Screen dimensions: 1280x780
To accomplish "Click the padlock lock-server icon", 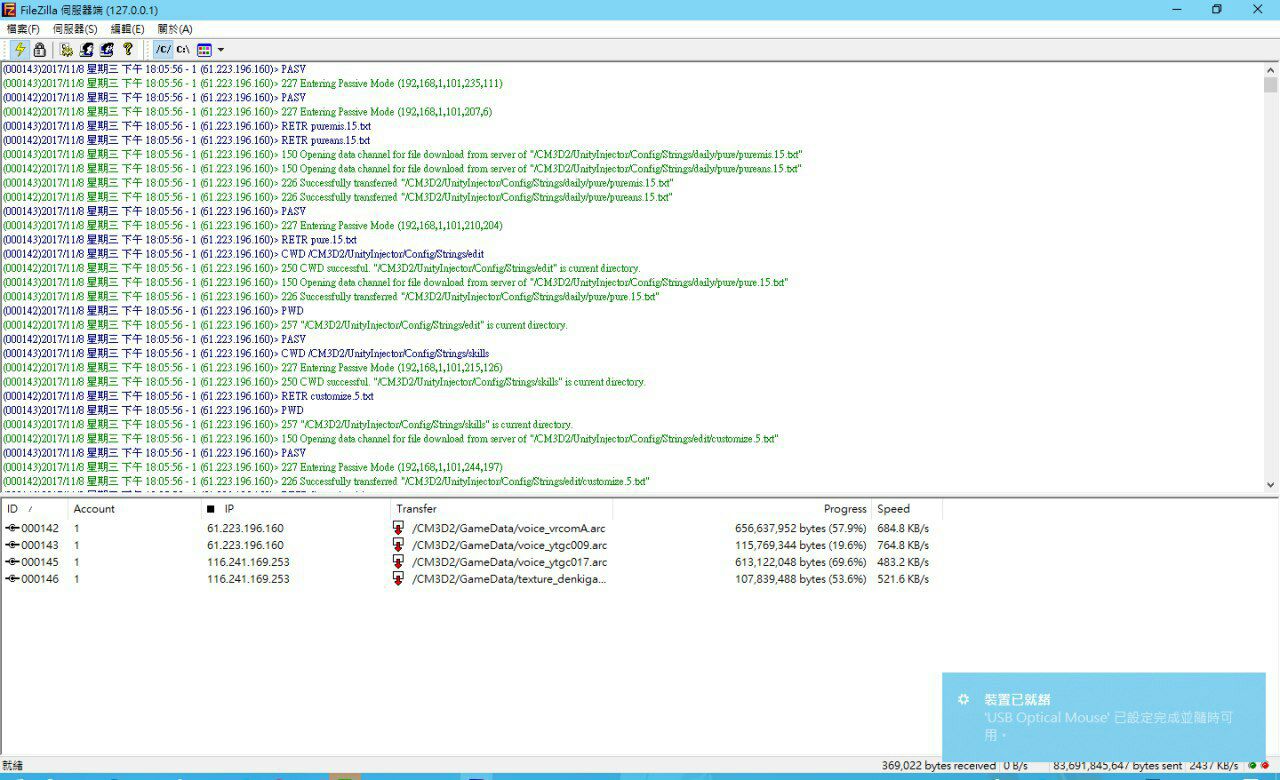I will pos(39,49).
